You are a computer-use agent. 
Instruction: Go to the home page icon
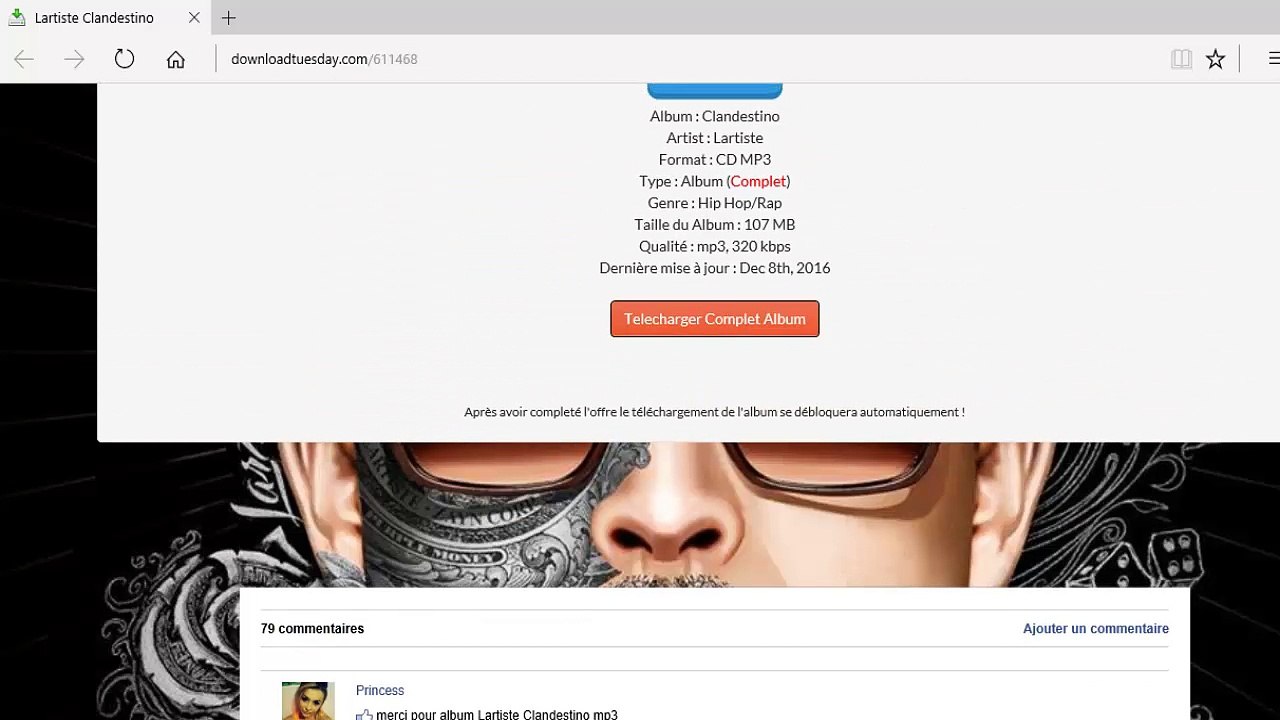click(176, 60)
